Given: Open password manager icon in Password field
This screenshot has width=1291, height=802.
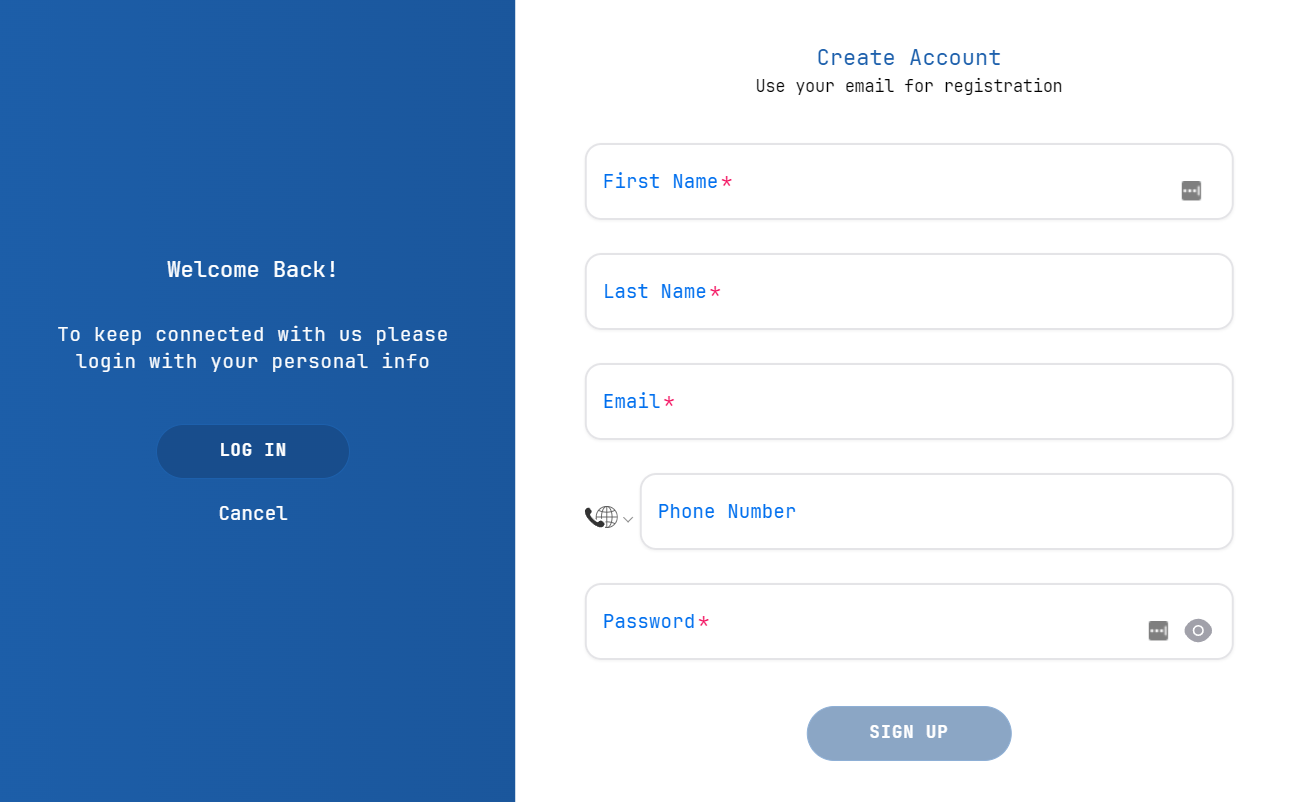Looking at the screenshot, I should [1158, 631].
